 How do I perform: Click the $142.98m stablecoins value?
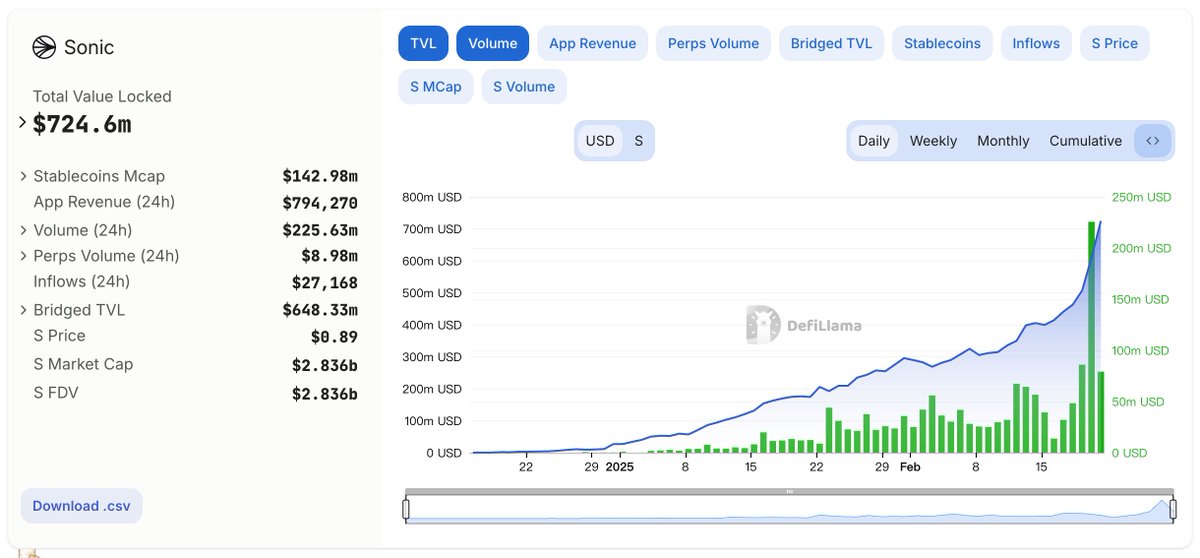[x=320, y=176]
